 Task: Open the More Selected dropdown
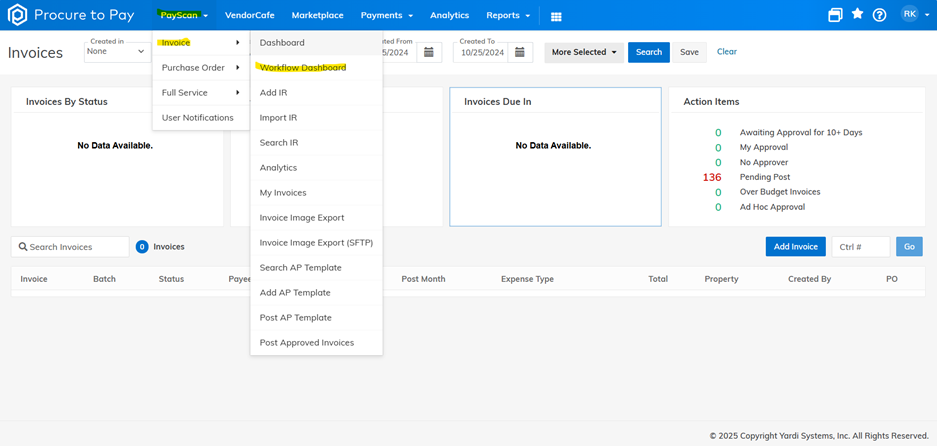584,53
